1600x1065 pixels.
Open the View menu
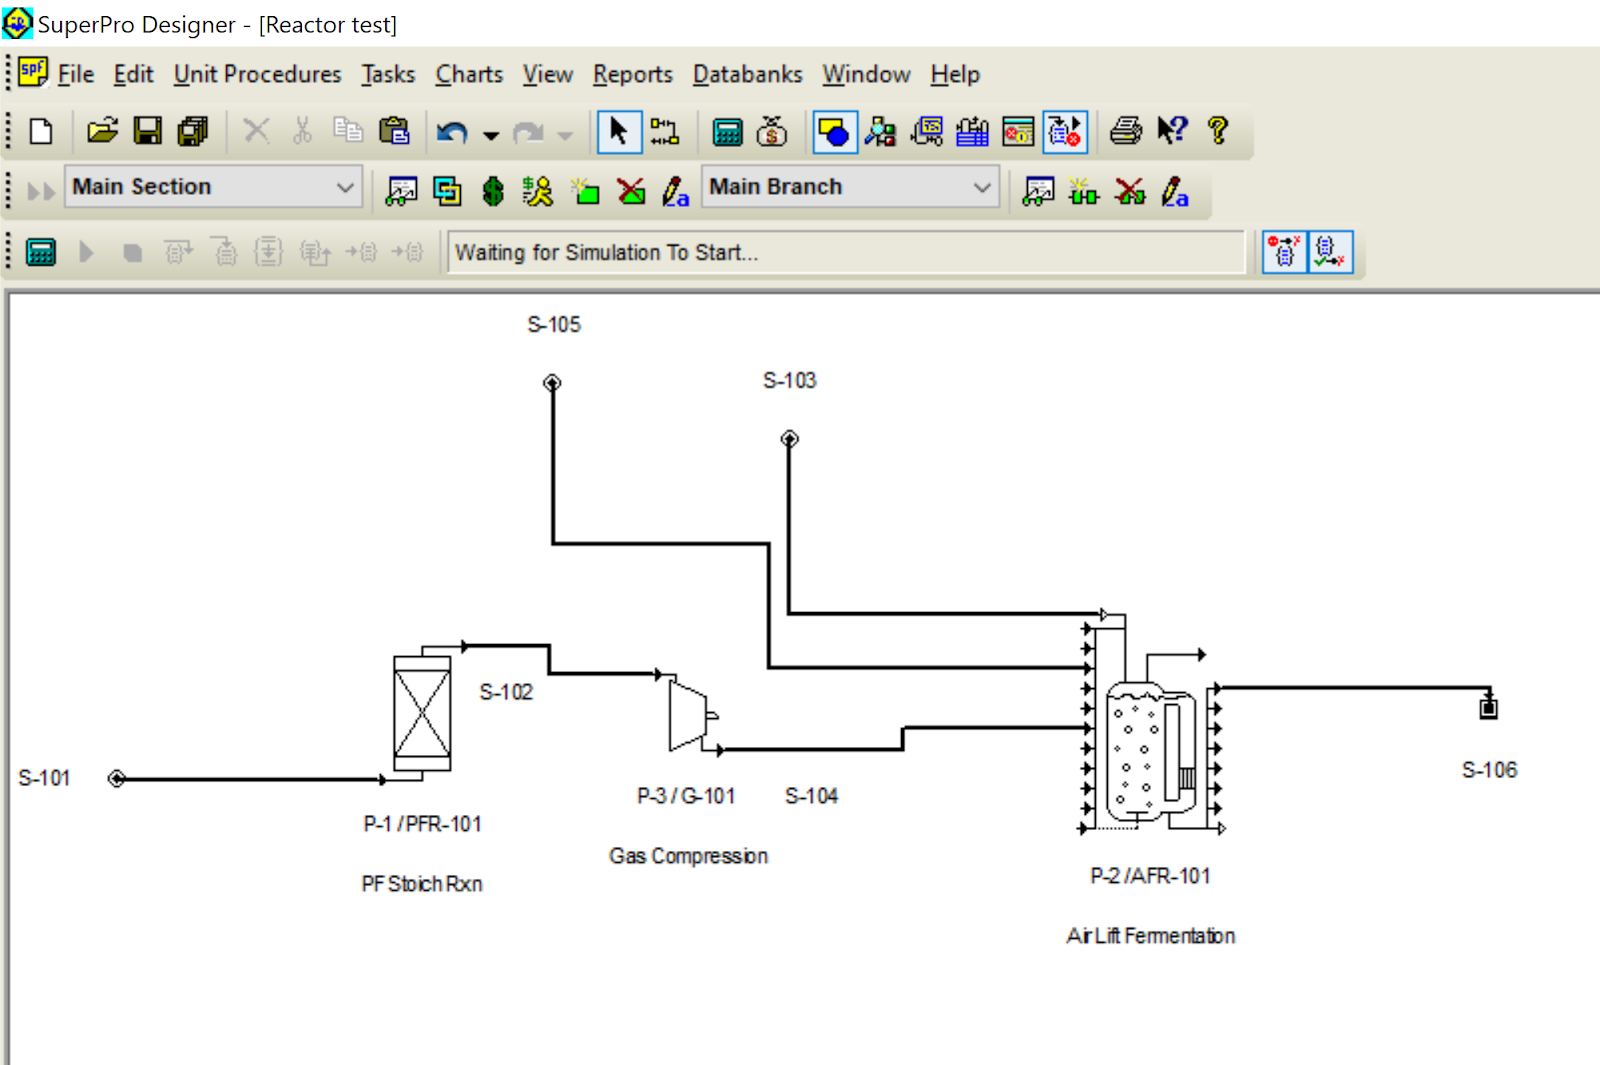(548, 74)
